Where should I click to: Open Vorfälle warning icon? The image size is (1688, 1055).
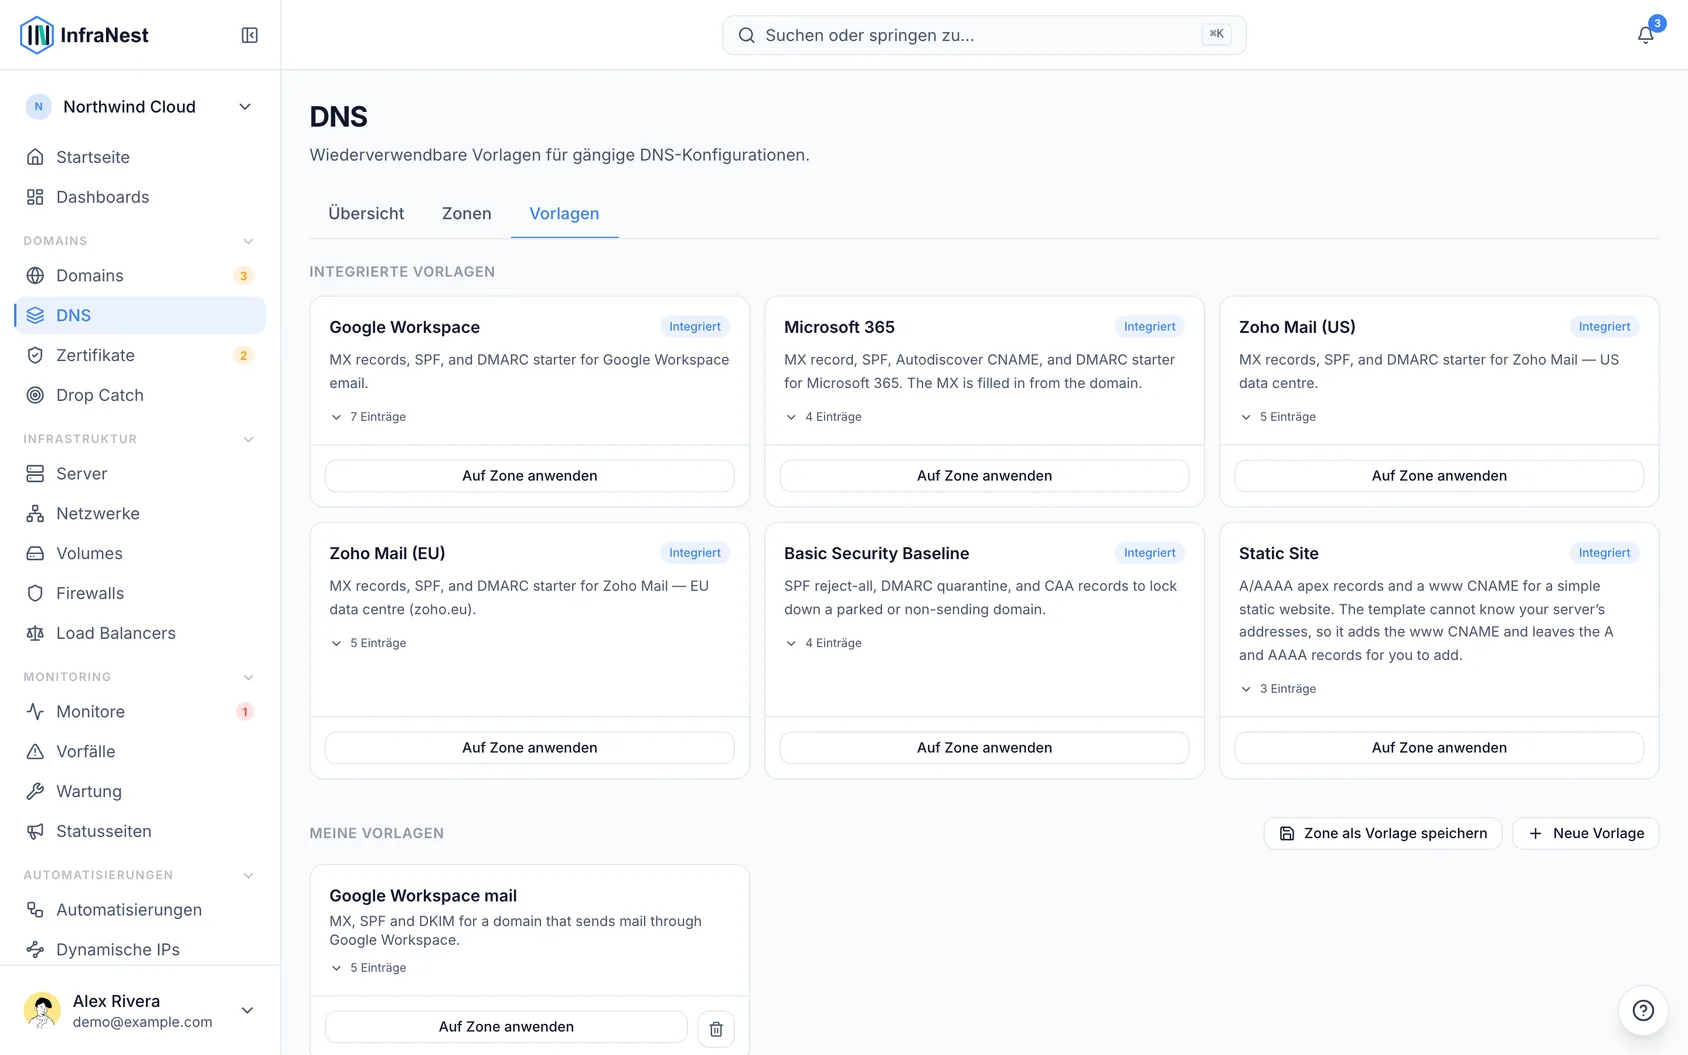(x=35, y=751)
